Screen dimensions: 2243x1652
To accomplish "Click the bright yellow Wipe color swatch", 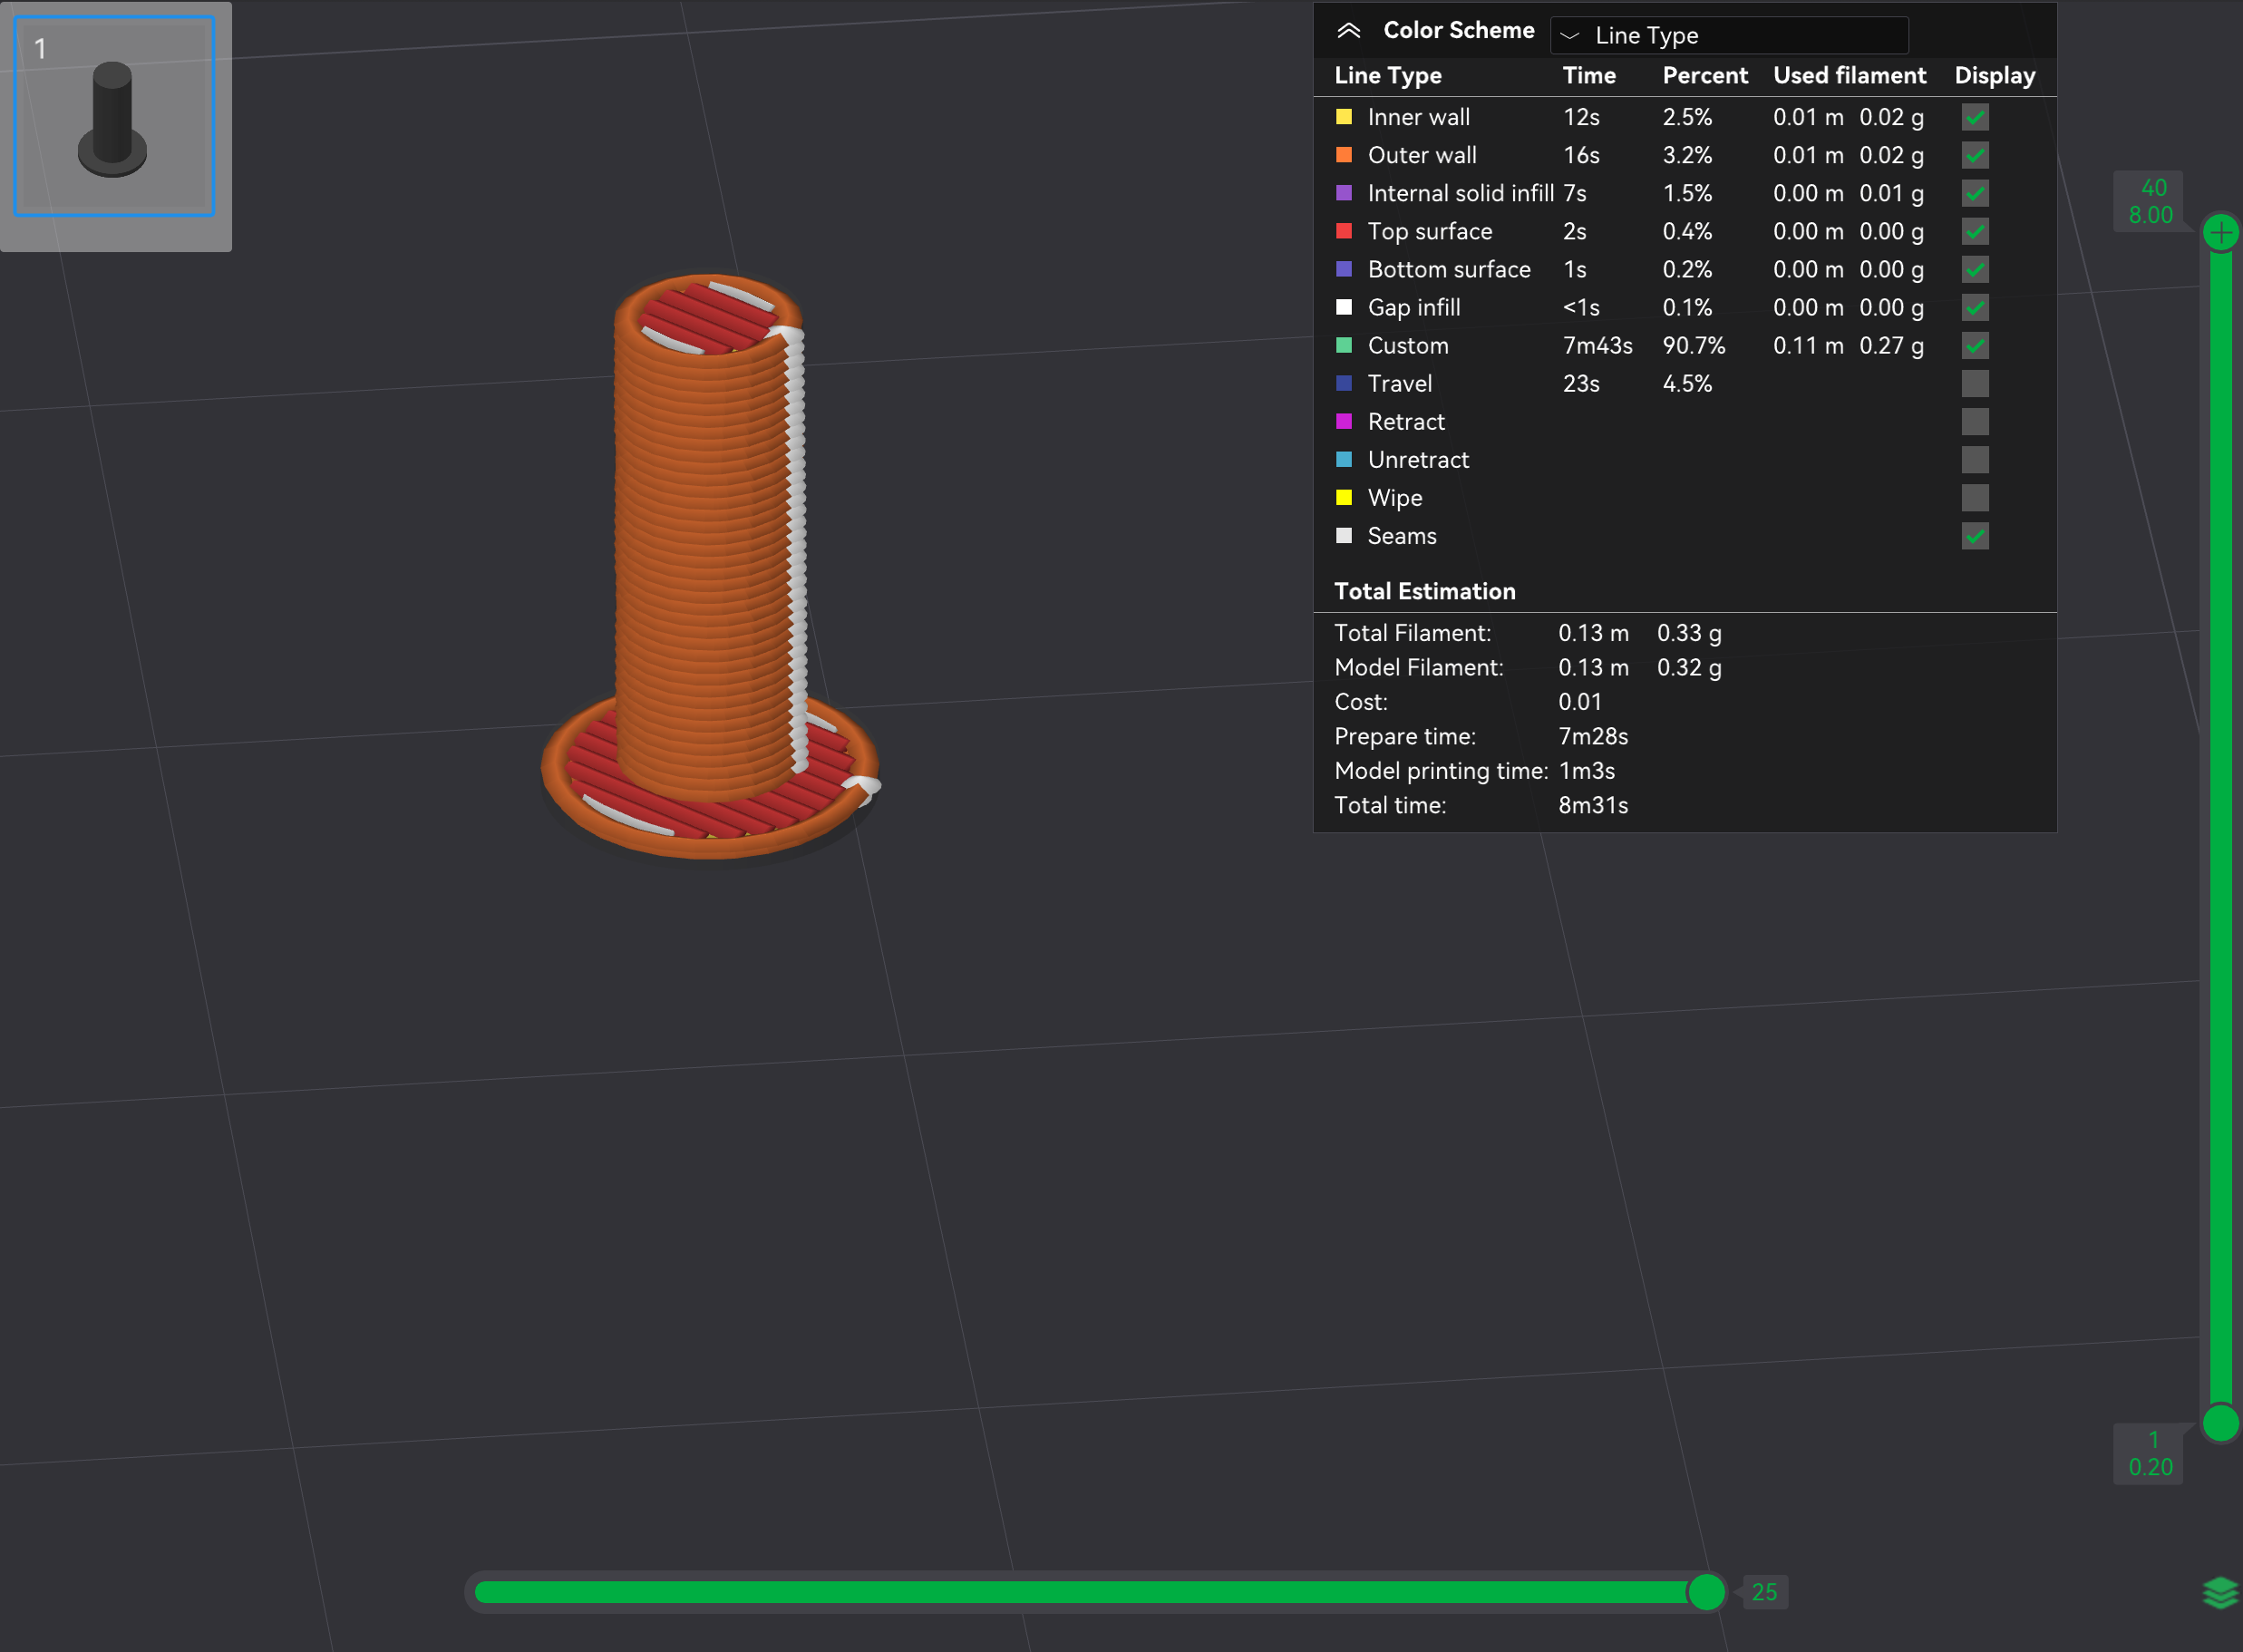I will [x=1343, y=497].
